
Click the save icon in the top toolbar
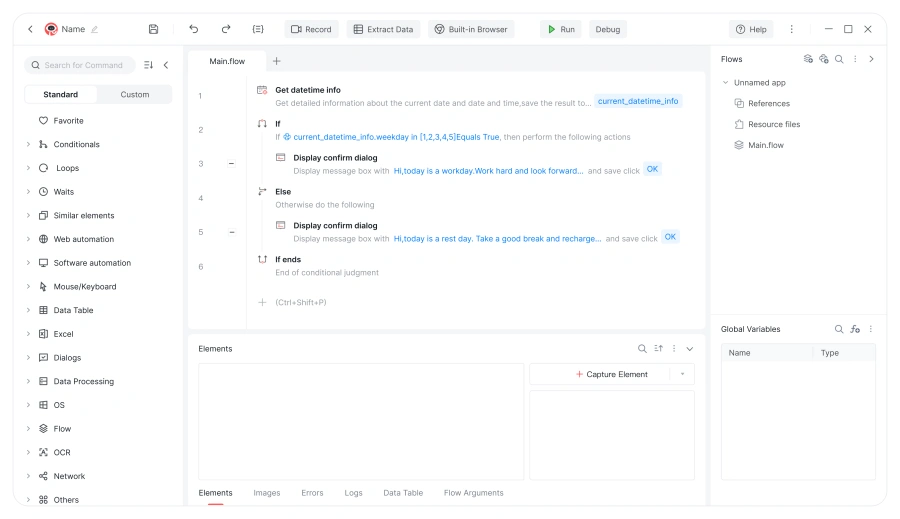point(153,29)
